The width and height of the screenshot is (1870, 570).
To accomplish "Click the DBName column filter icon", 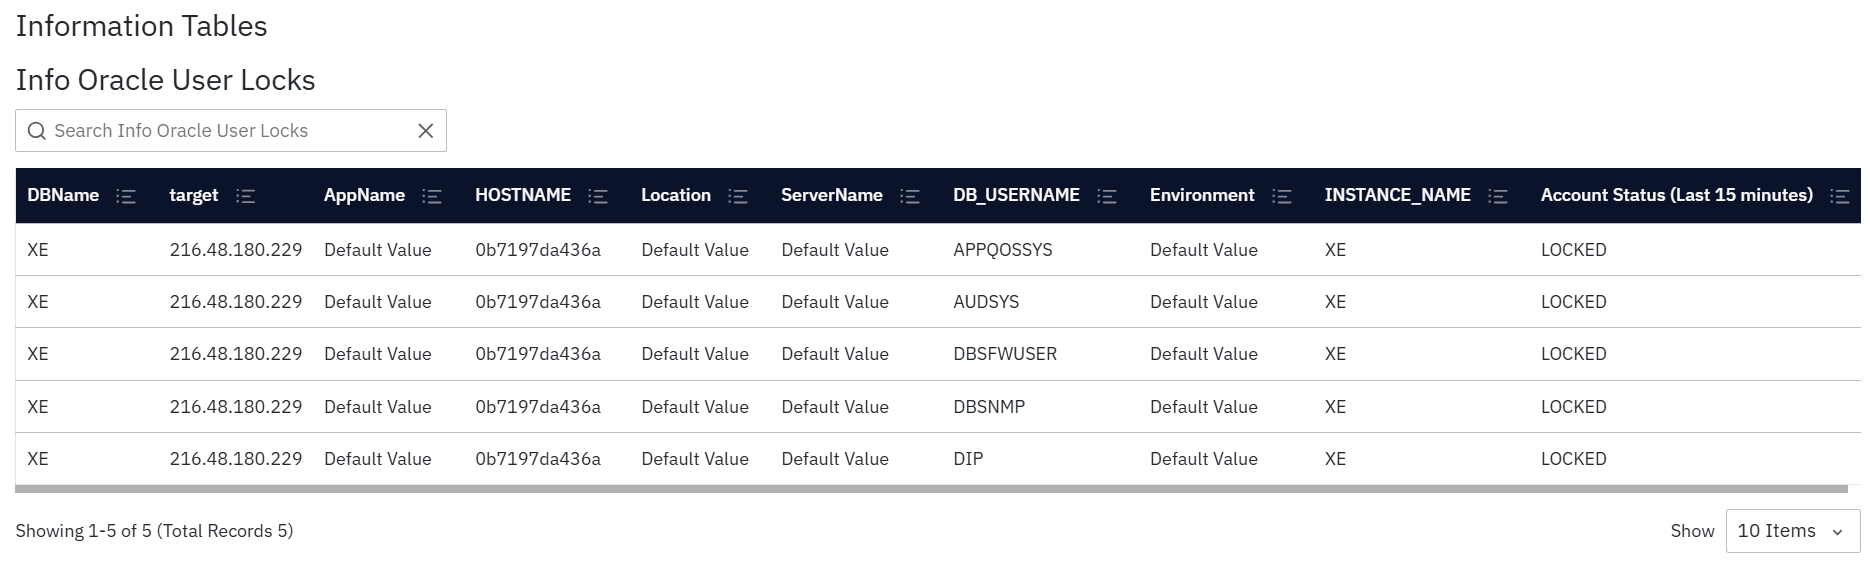I will [x=126, y=196].
